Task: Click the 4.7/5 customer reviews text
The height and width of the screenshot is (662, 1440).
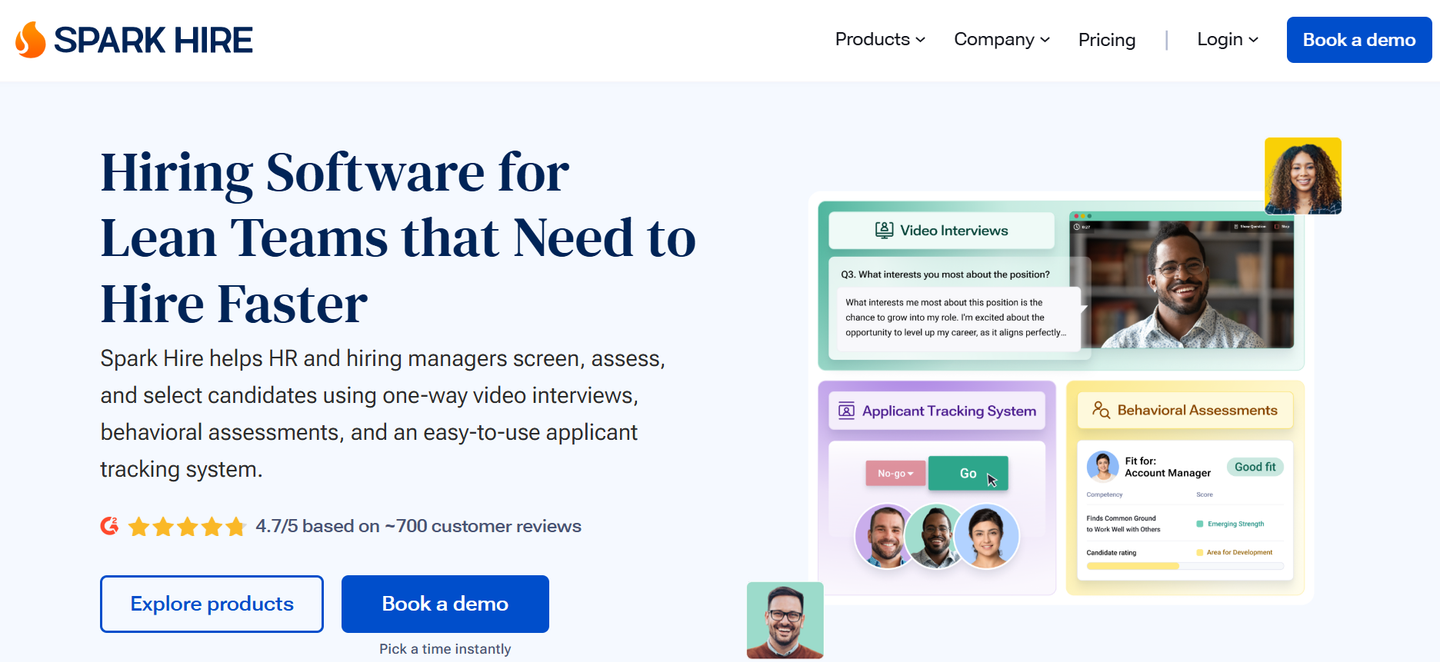Action: coord(418,526)
